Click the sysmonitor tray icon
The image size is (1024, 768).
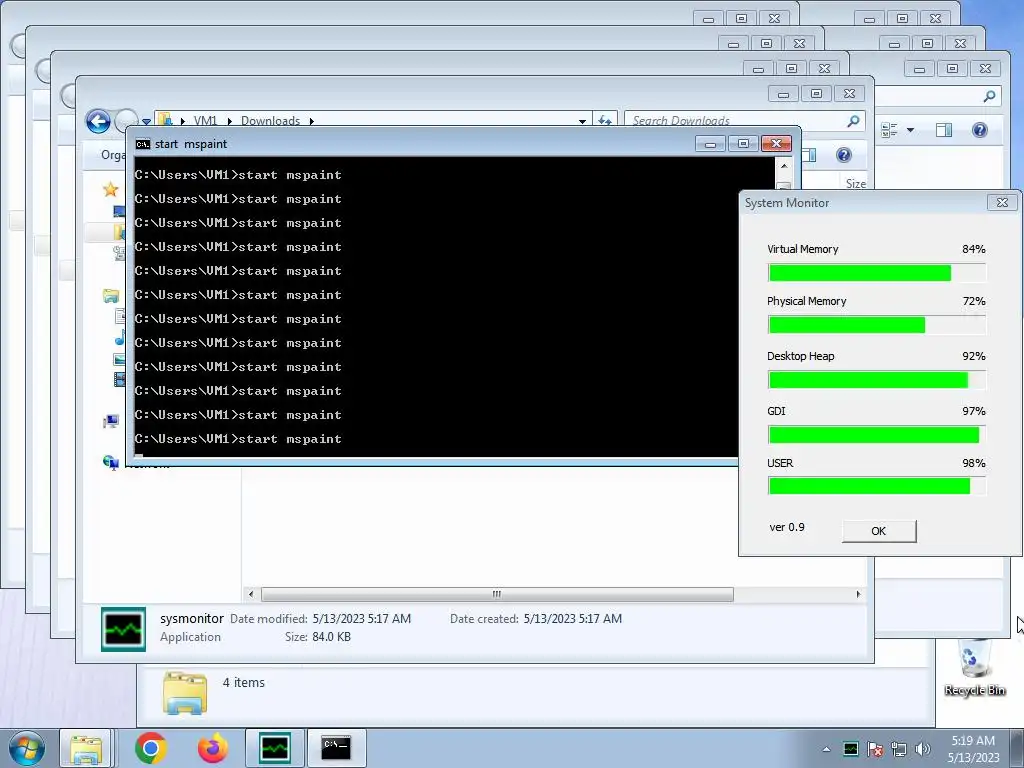coord(850,749)
